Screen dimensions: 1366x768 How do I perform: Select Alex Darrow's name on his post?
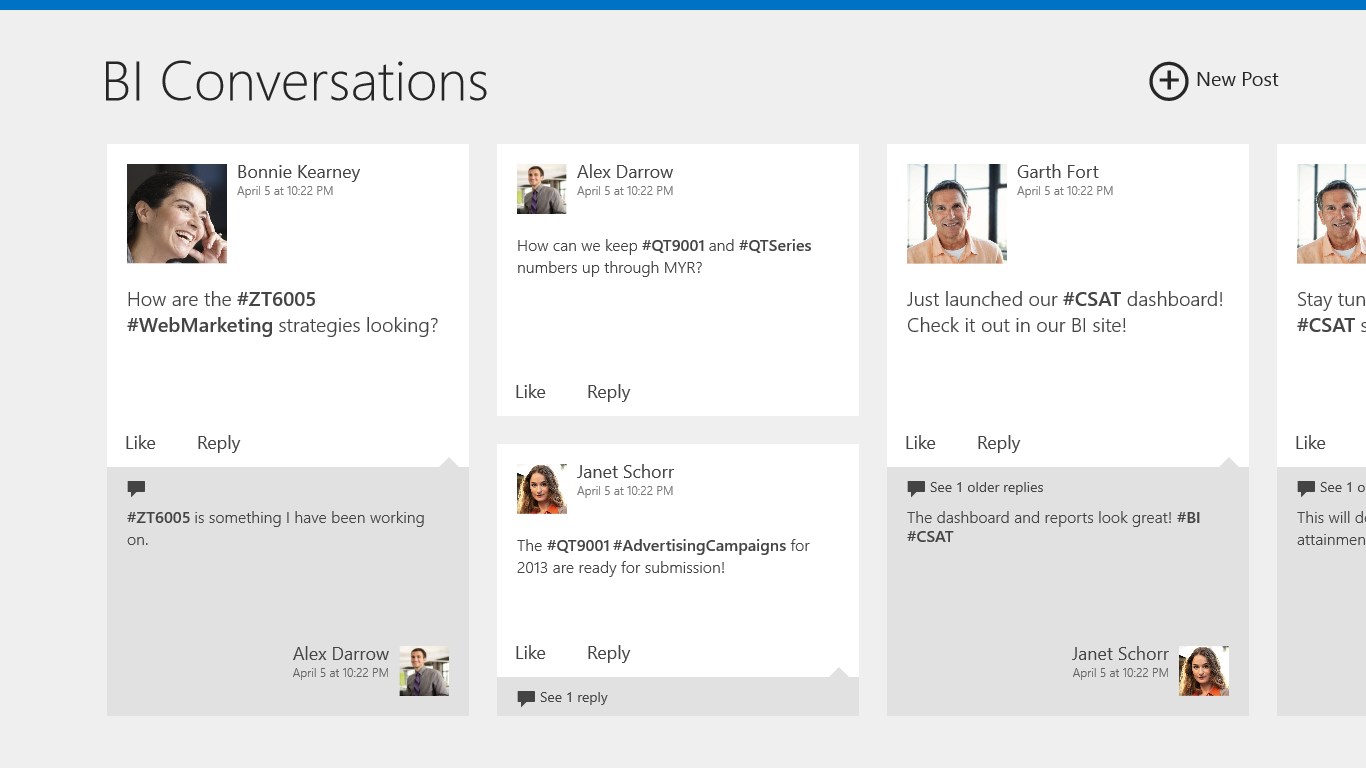point(625,172)
